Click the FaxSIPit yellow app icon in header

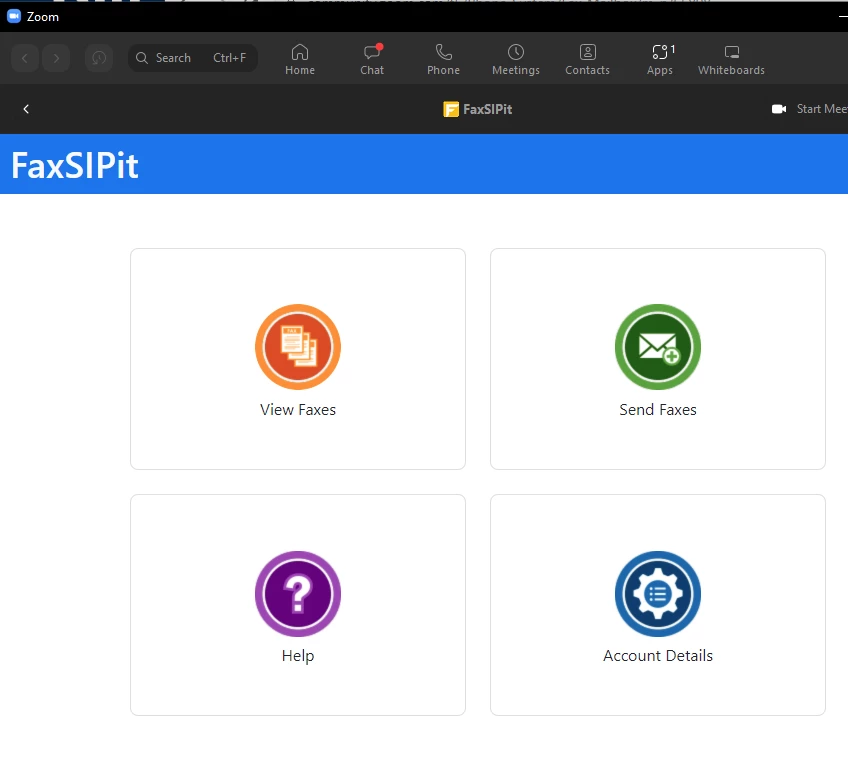pos(450,109)
